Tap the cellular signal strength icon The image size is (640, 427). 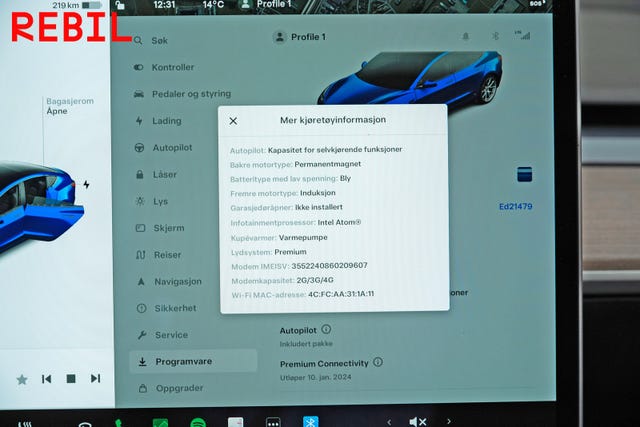[x=522, y=35]
